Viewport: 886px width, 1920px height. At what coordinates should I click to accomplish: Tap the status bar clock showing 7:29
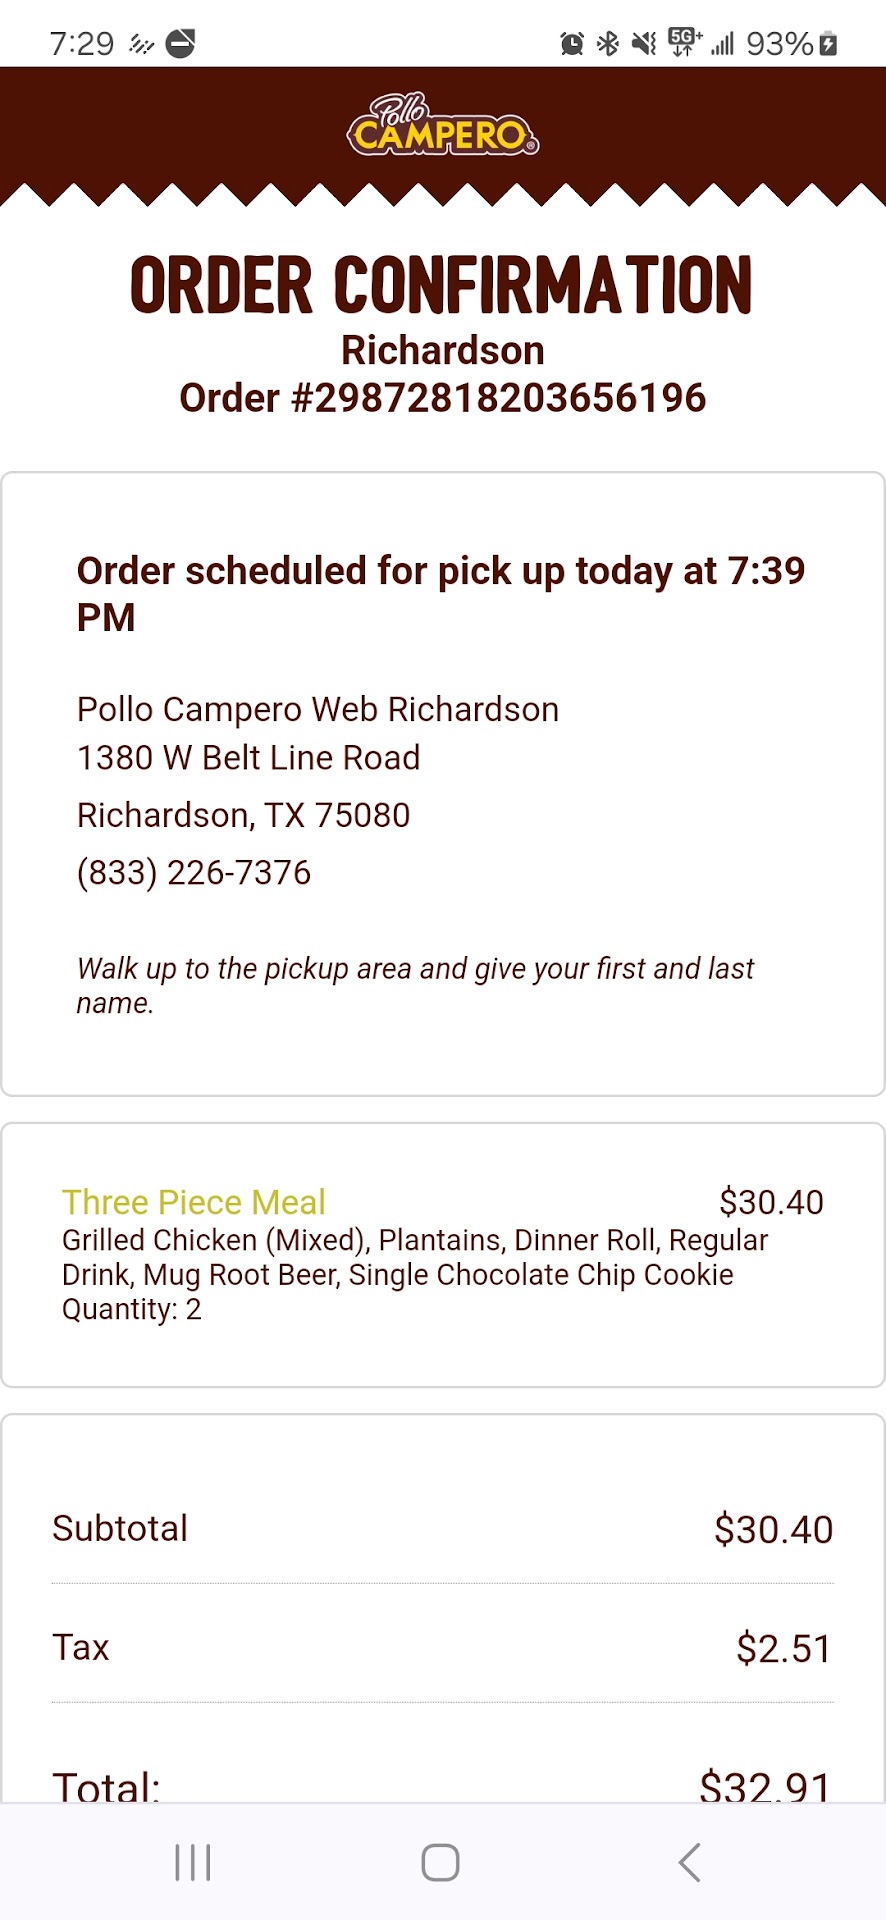[82, 43]
